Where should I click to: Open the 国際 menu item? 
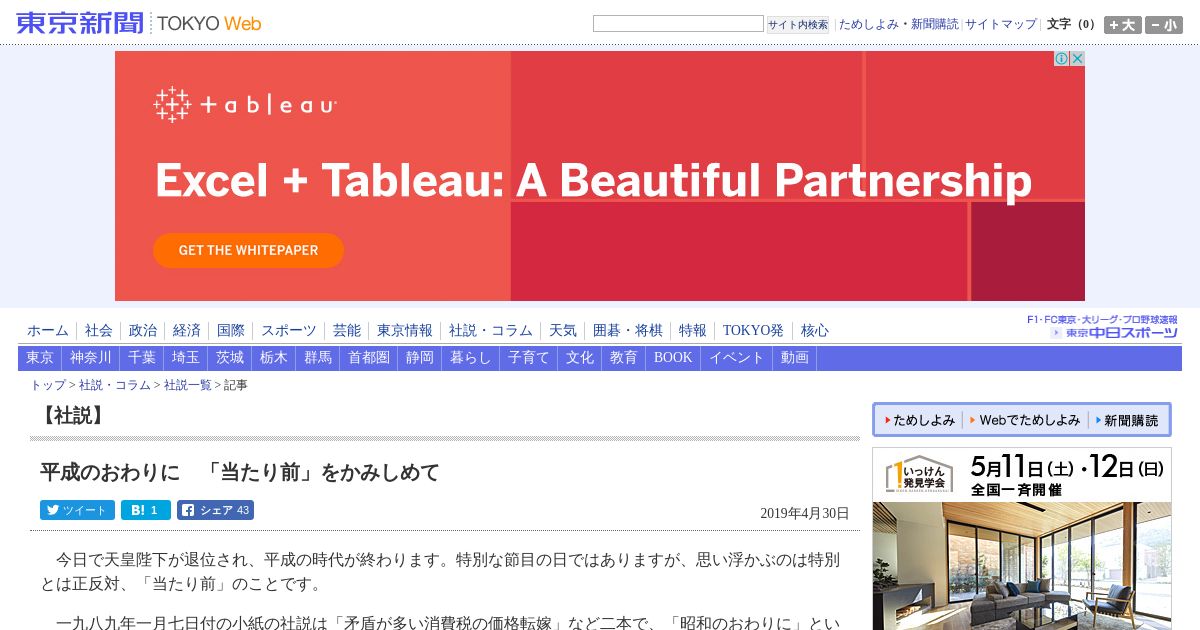coord(231,330)
